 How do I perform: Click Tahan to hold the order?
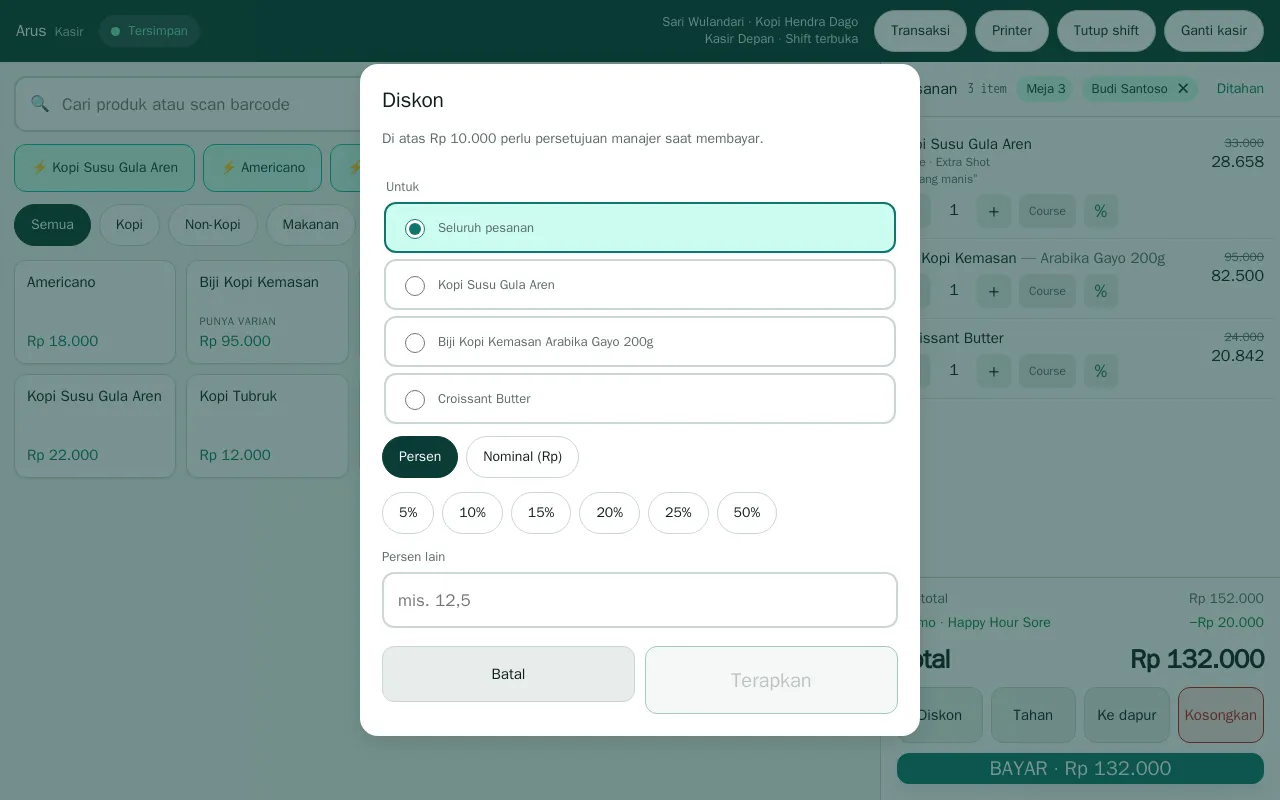pos(1033,715)
